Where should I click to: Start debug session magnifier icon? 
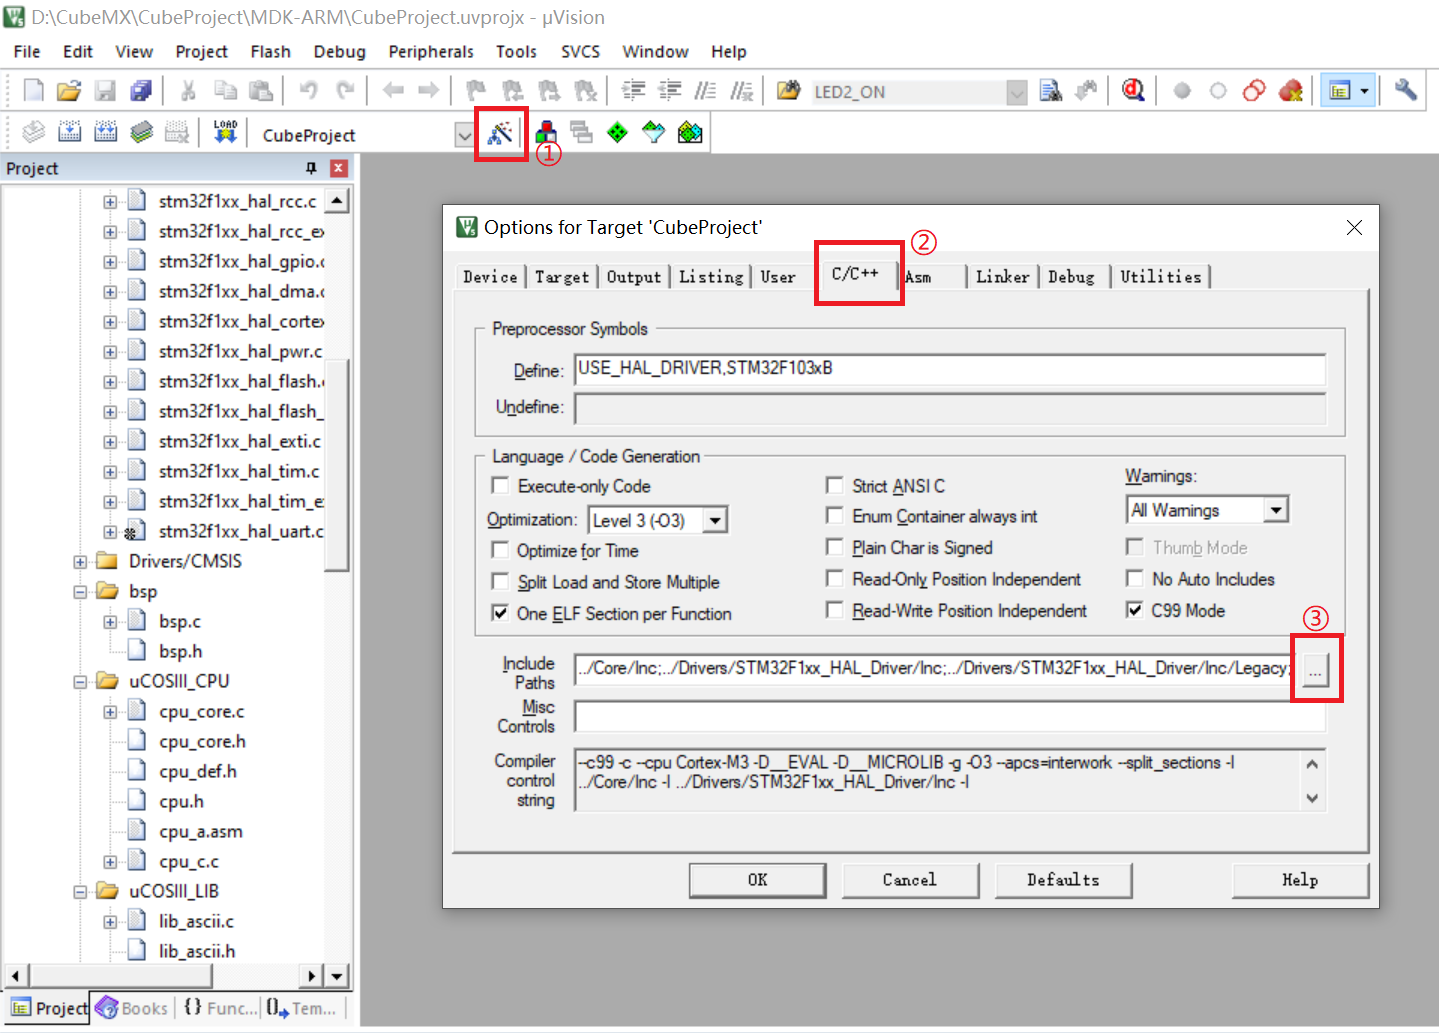tap(1133, 91)
